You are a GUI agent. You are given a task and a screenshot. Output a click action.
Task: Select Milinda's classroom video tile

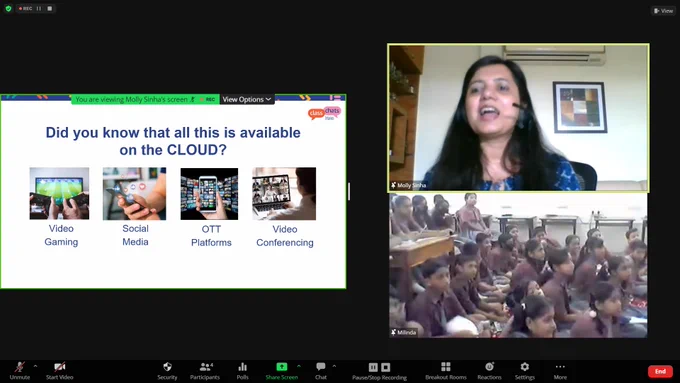click(518, 265)
